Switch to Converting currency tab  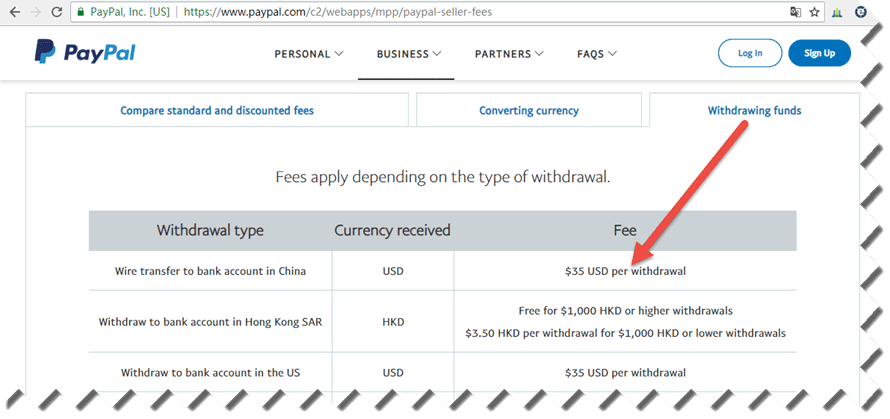(529, 110)
